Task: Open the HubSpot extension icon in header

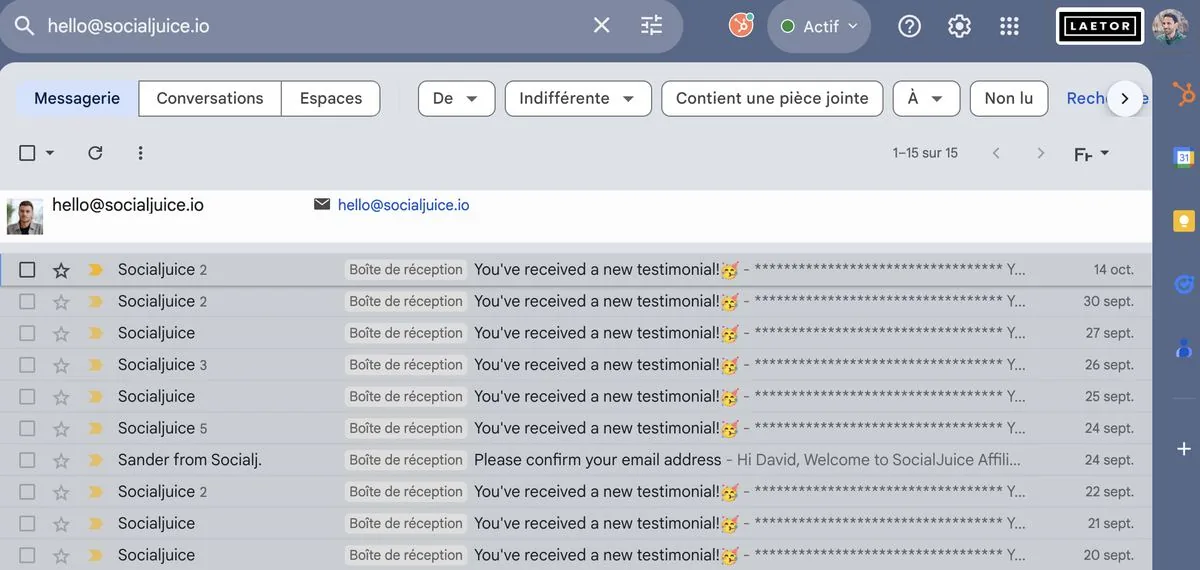Action: point(740,26)
